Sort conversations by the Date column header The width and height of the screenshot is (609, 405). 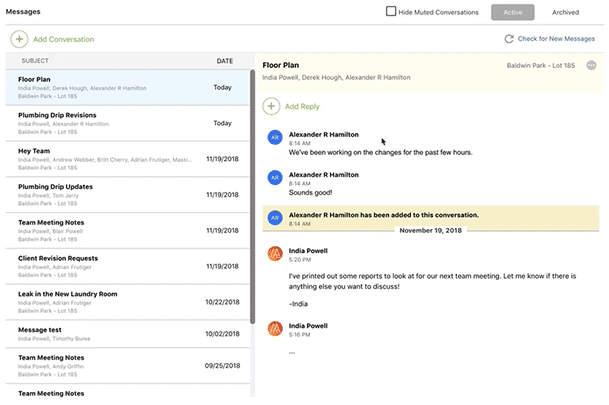(224, 61)
